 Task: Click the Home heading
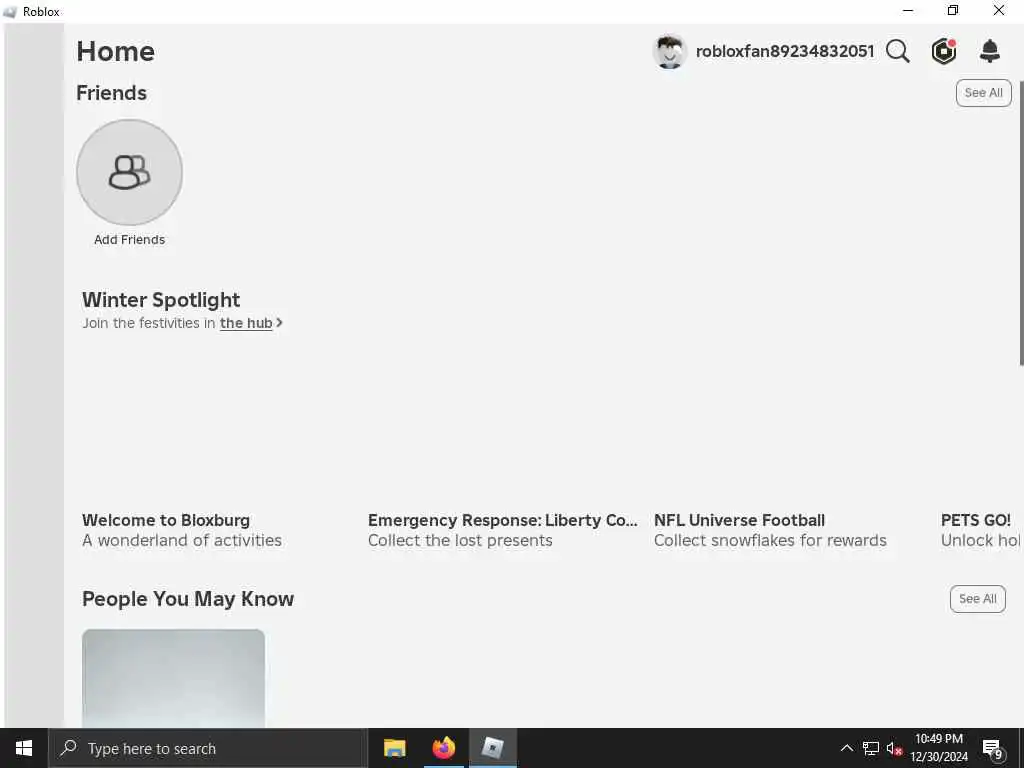(116, 52)
